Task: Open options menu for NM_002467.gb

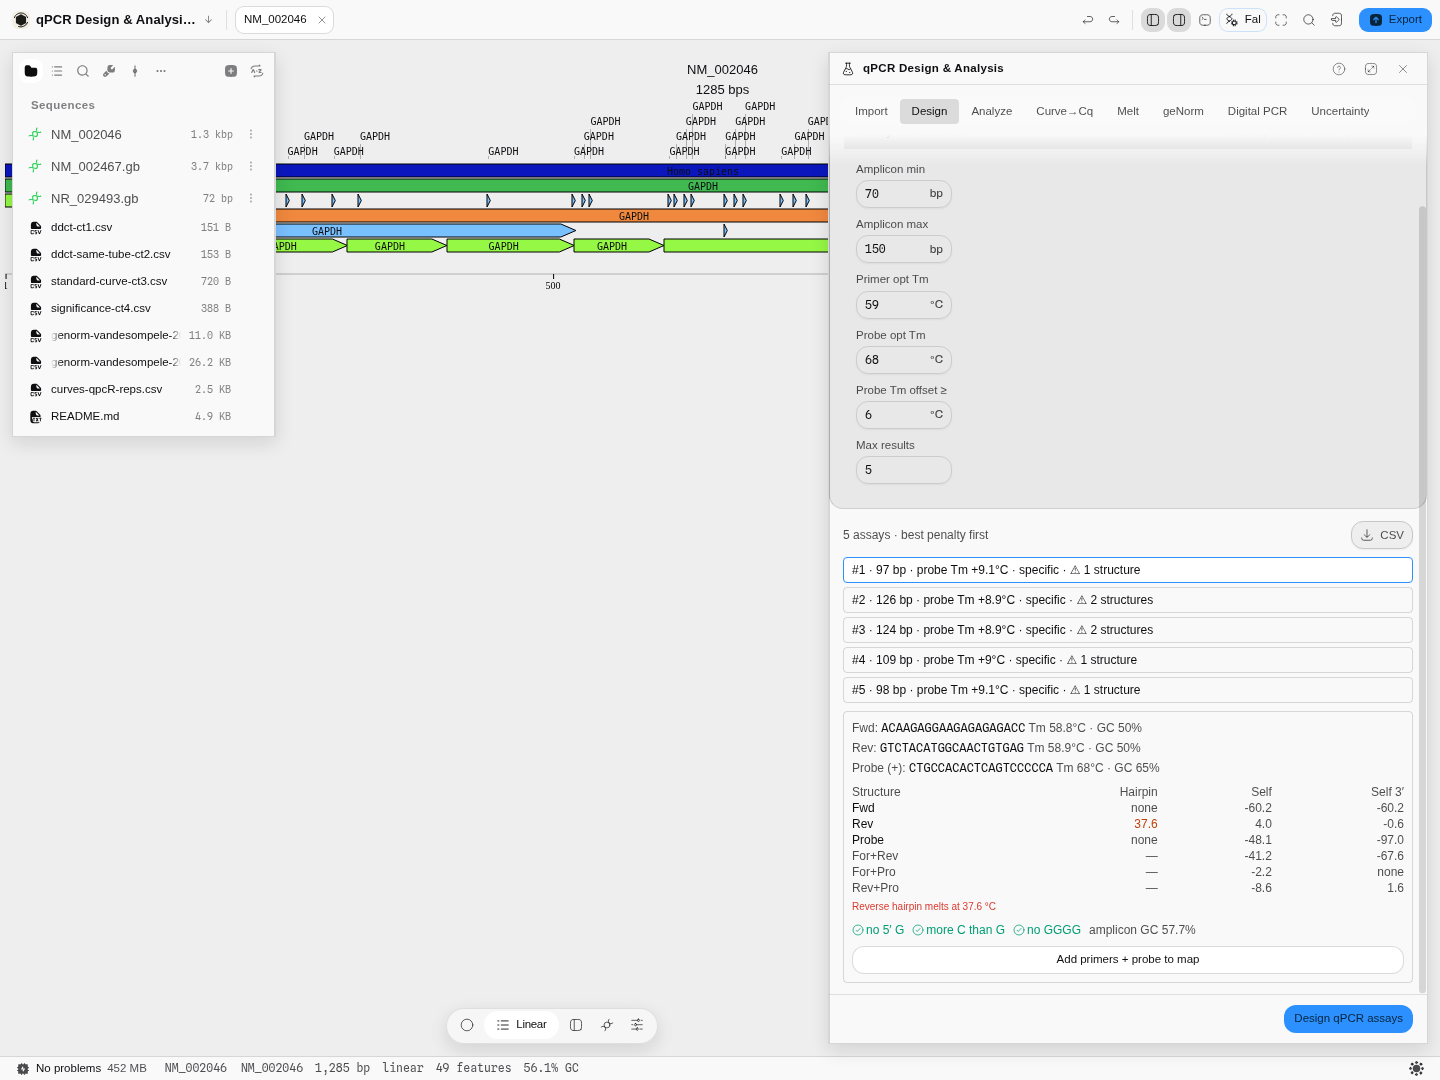Action: pyautogui.click(x=251, y=166)
